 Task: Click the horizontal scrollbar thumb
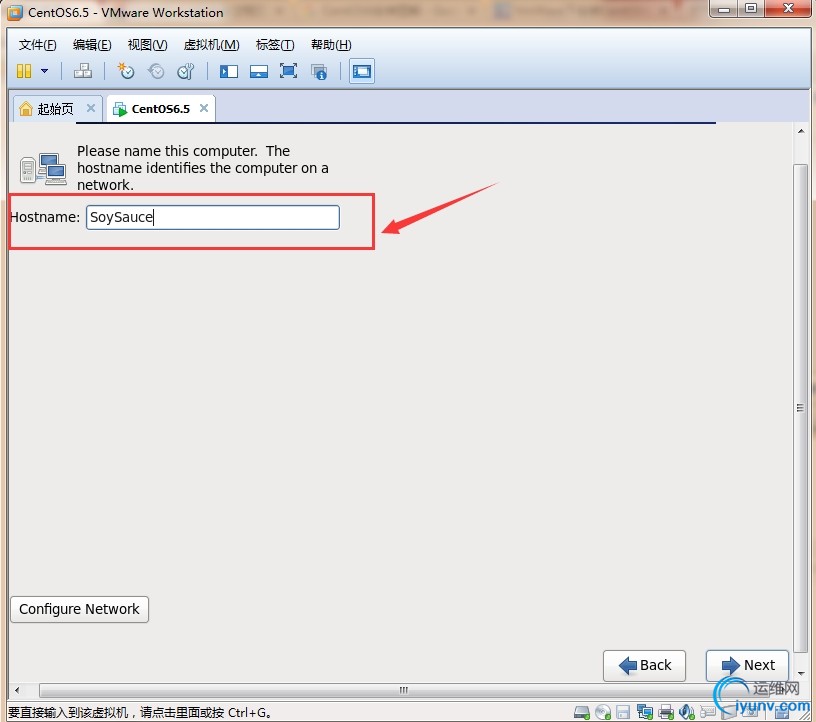pos(403,690)
